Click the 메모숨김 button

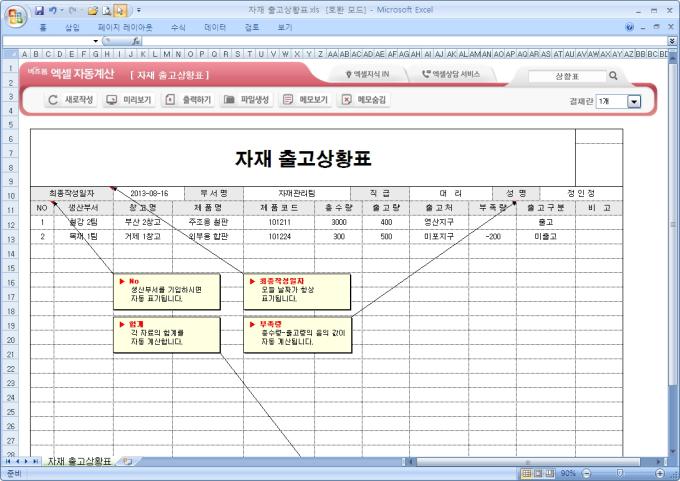pos(364,100)
